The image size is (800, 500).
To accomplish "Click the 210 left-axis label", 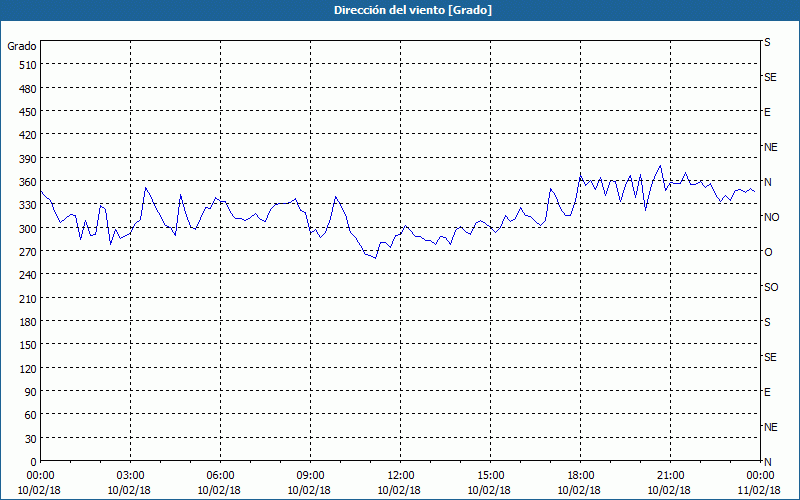I will [x=28, y=298].
